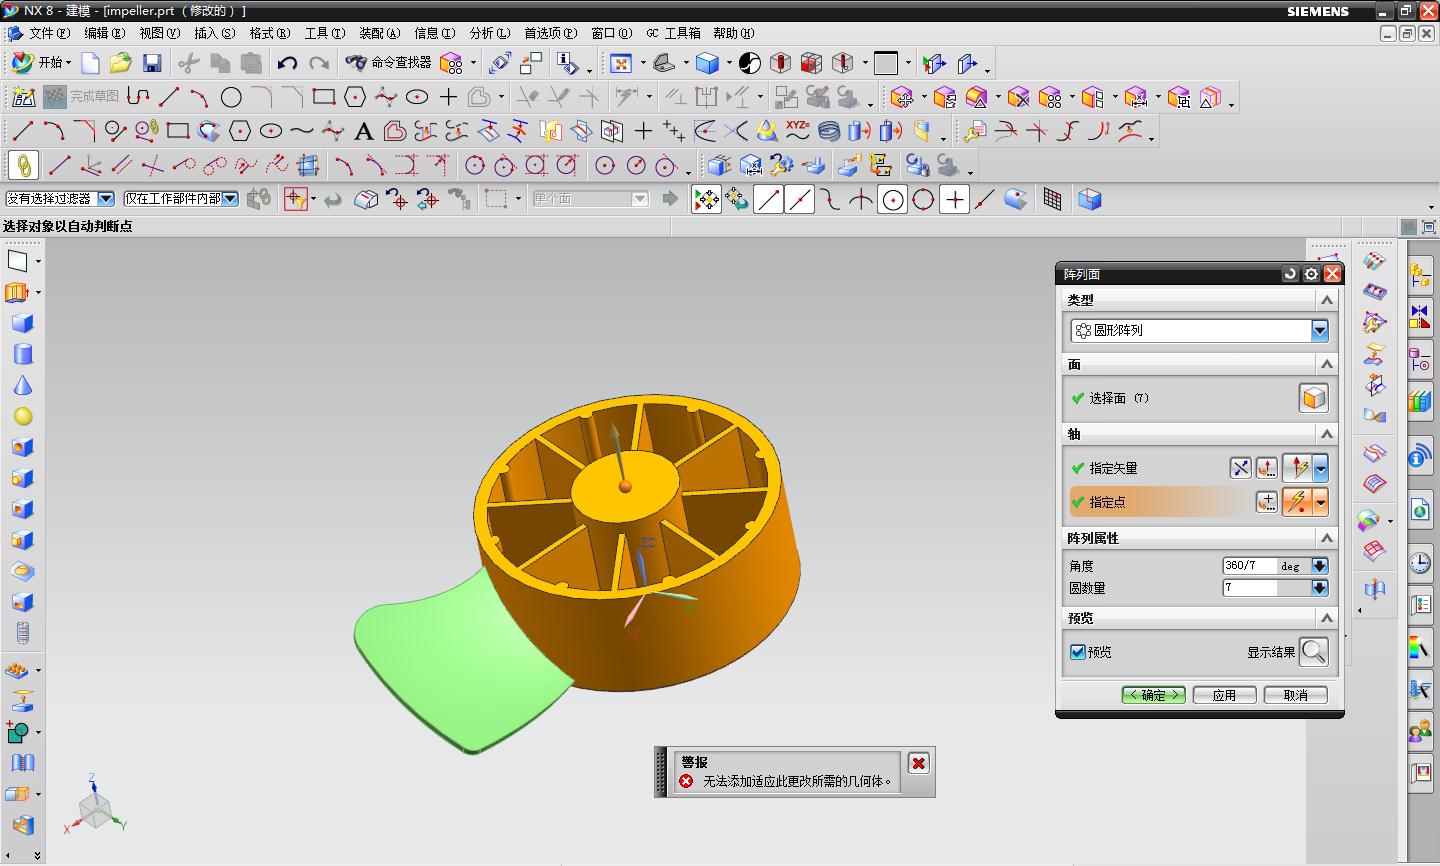Click the 确定 OK button
This screenshot has width=1440, height=866.
point(1154,695)
